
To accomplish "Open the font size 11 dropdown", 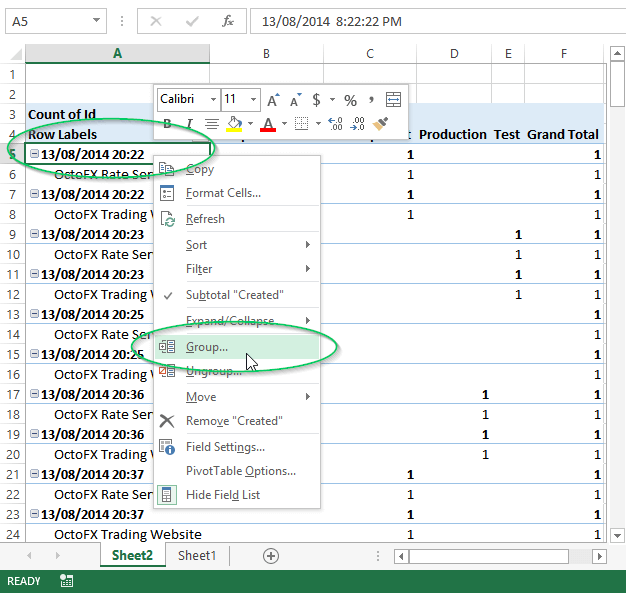I will pyautogui.click(x=251, y=100).
